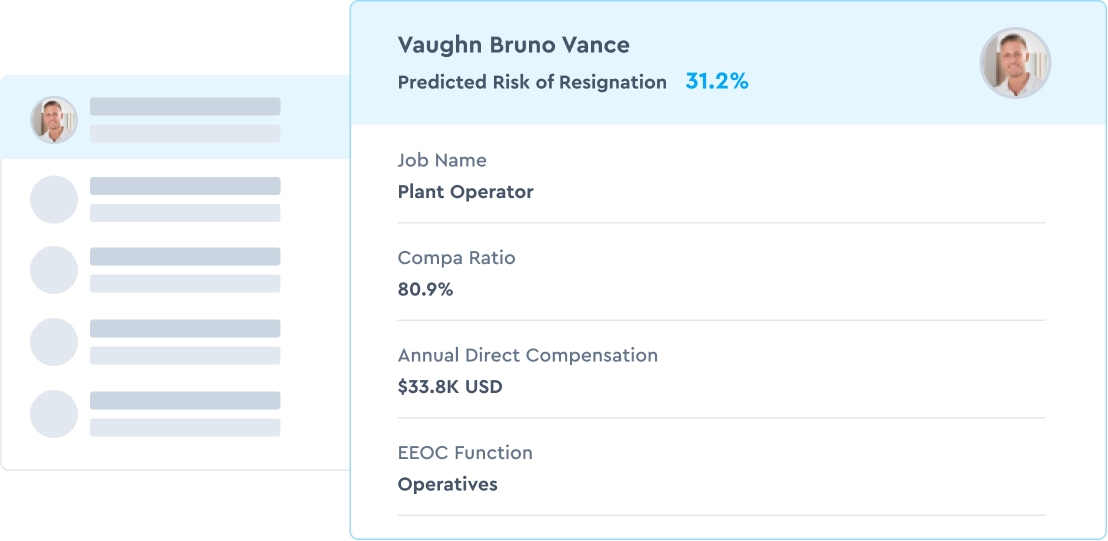The width and height of the screenshot is (1108, 541).
Task: Click the EEOC Function field label
Action: [x=465, y=453]
